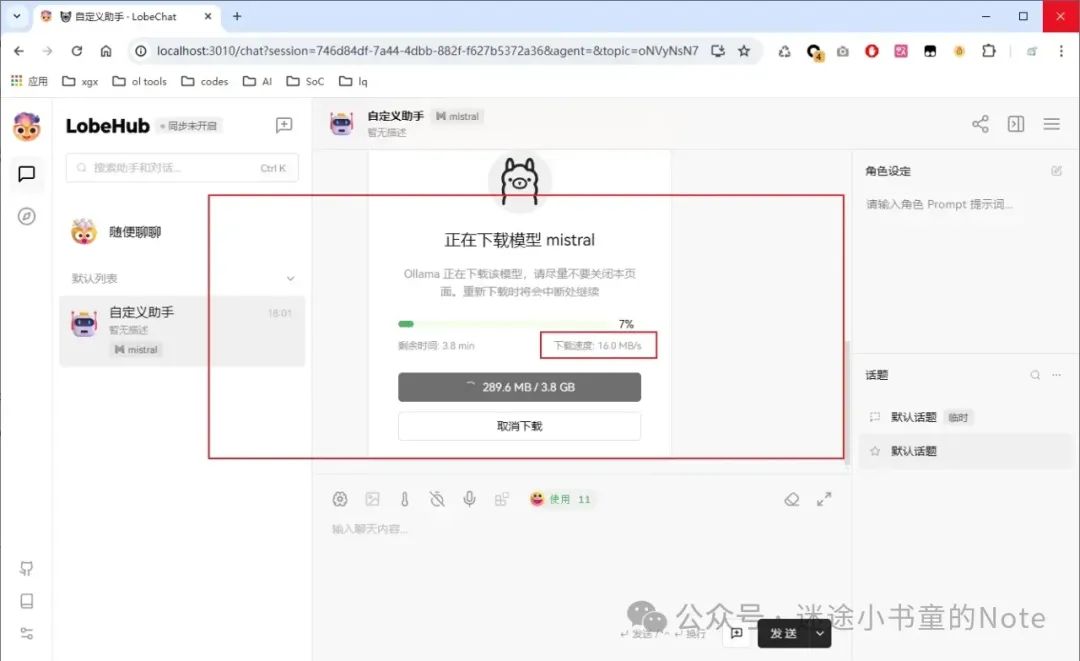The image size is (1080, 661).
Task: Open the 应用 apps shortcut
Action: 29,81
